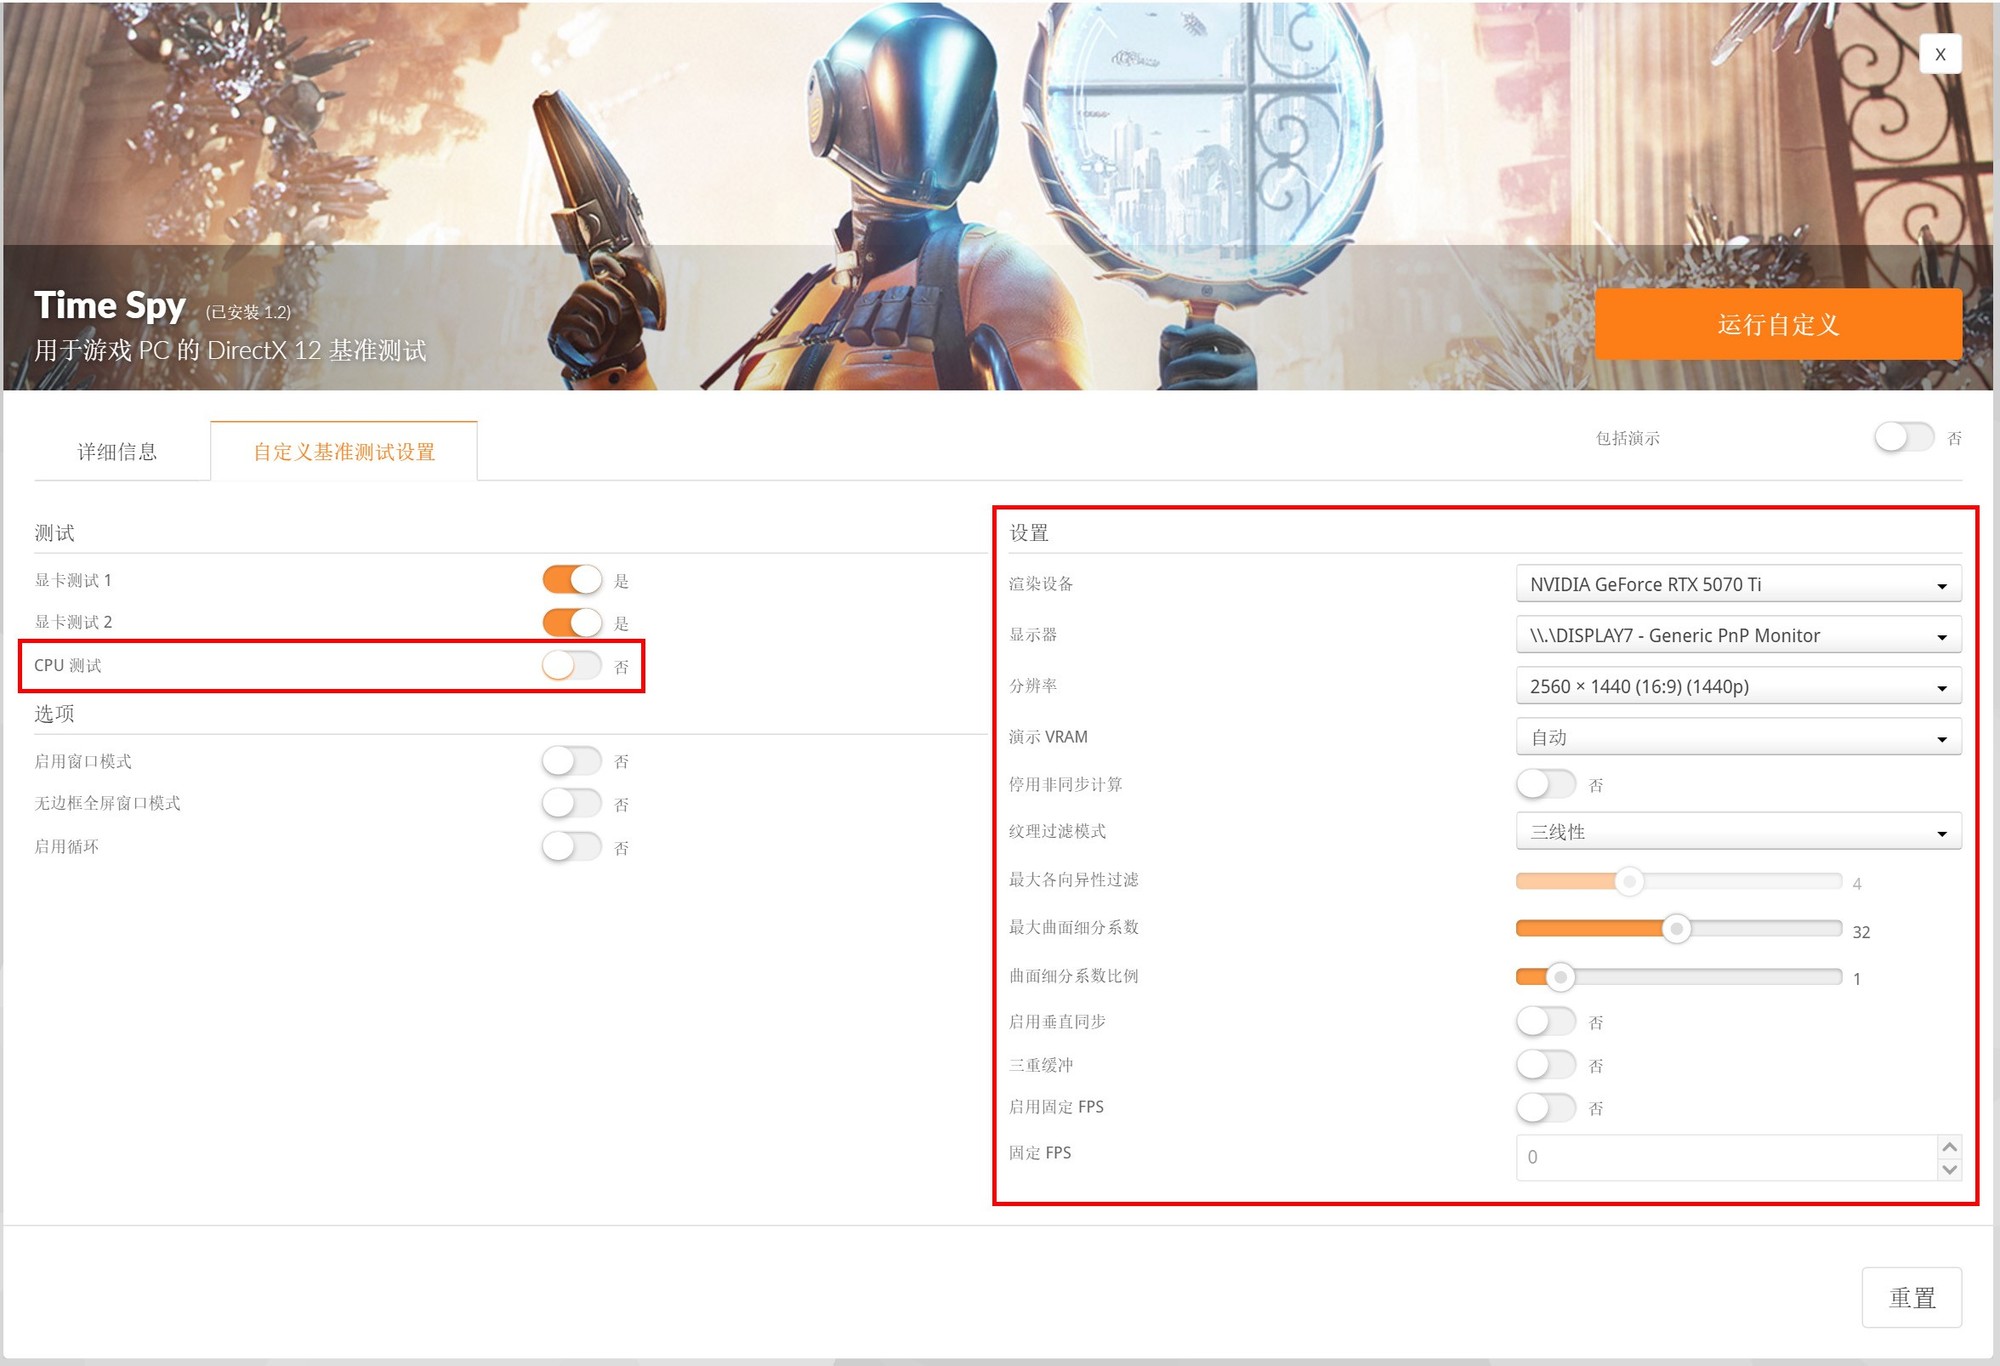Image resolution: width=2000 pixels, height=1366 pixels.
Task: Click the 重置 reset button
Action: pos(1911,1297)
